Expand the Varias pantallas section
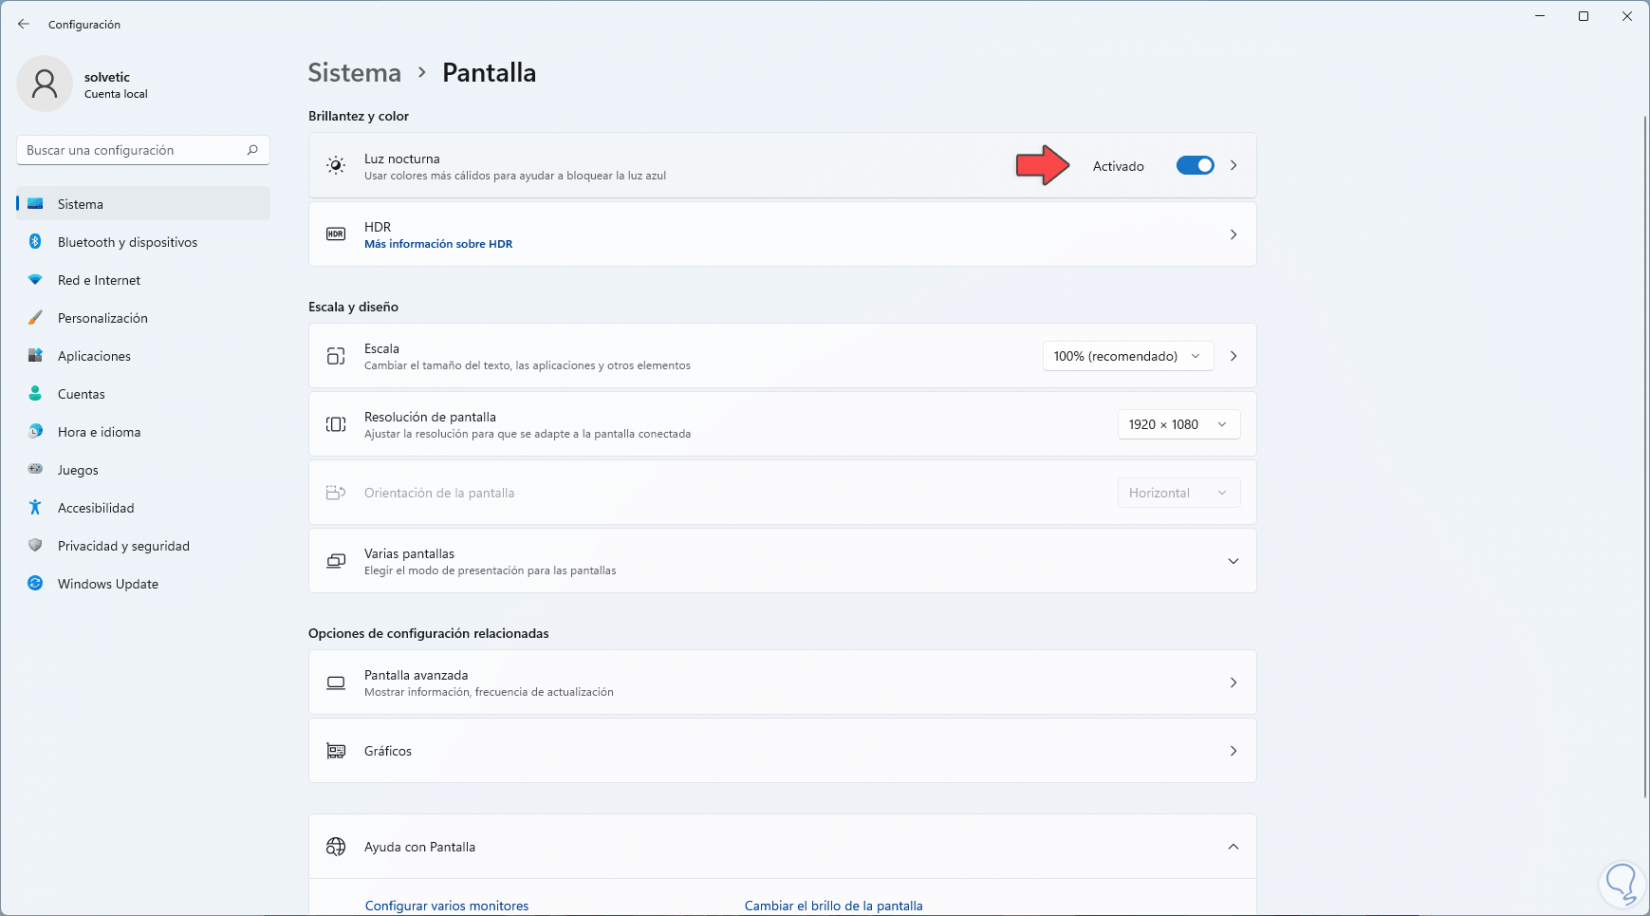Screen dimensions: 1650x916 (x=1233, y=561)
